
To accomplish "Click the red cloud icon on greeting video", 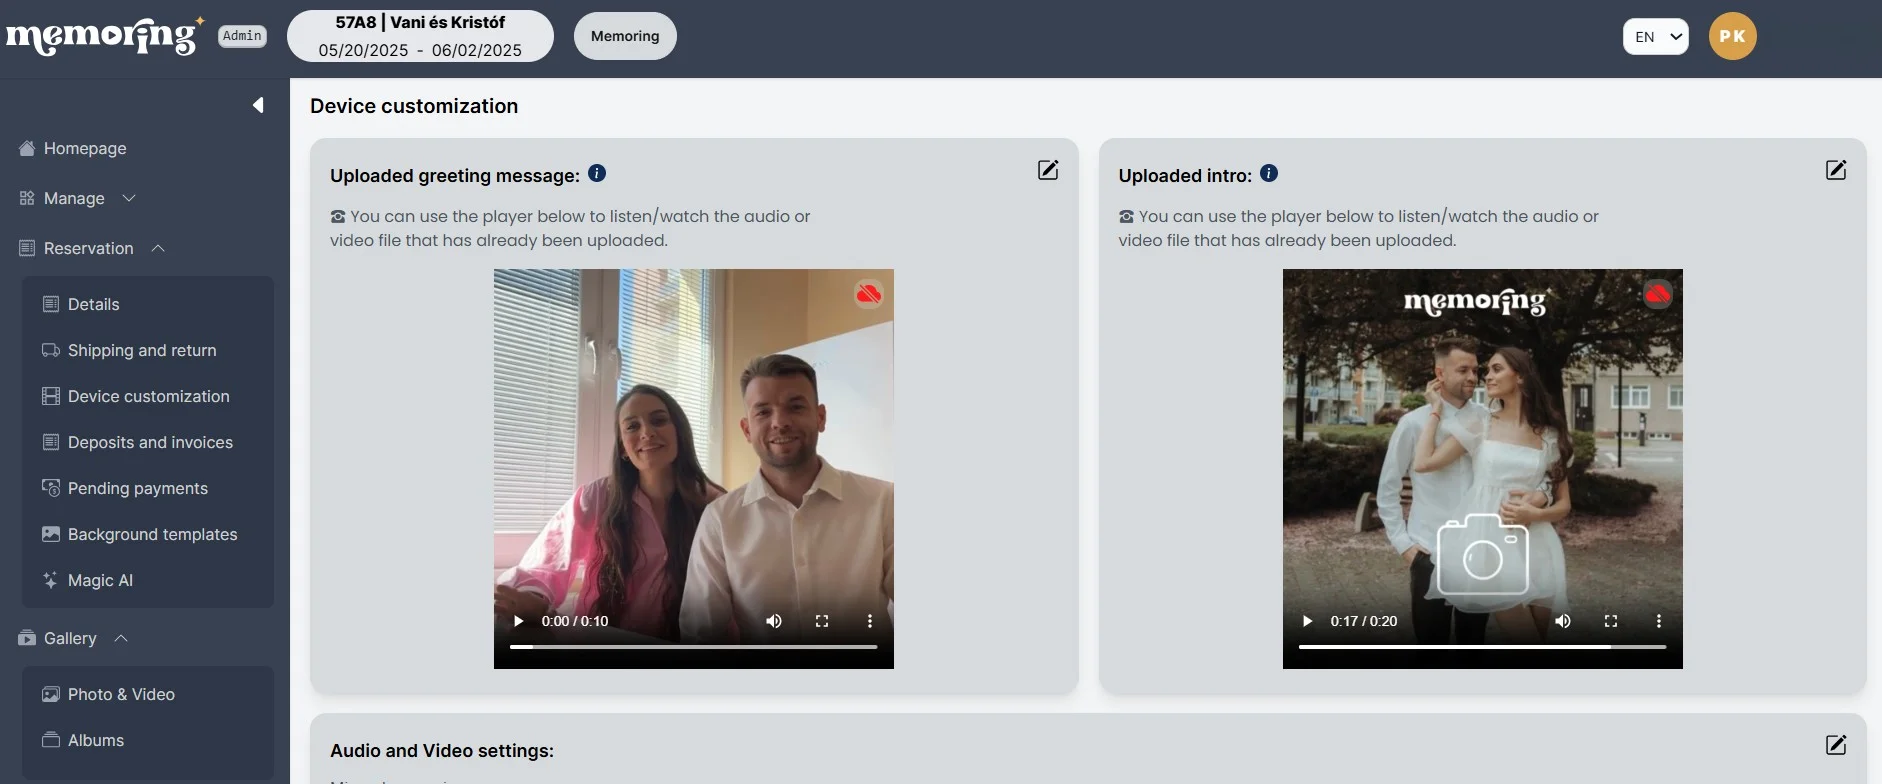I will tap(868, 294).
